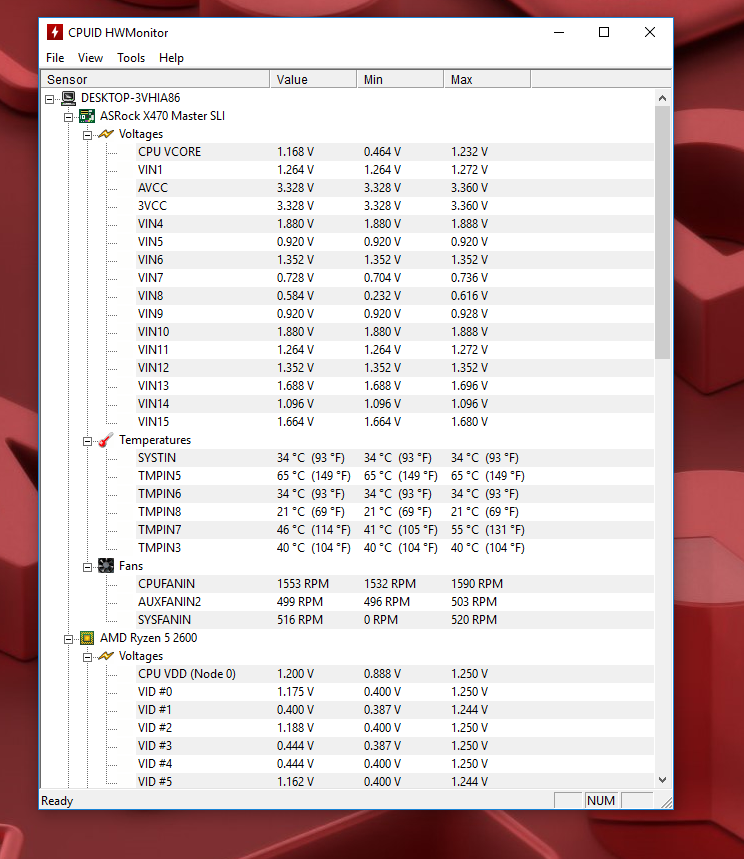Screen dimensions: 744x859
Task: Select the TMPIN5 temperature row
Action: tap(395, 476)
